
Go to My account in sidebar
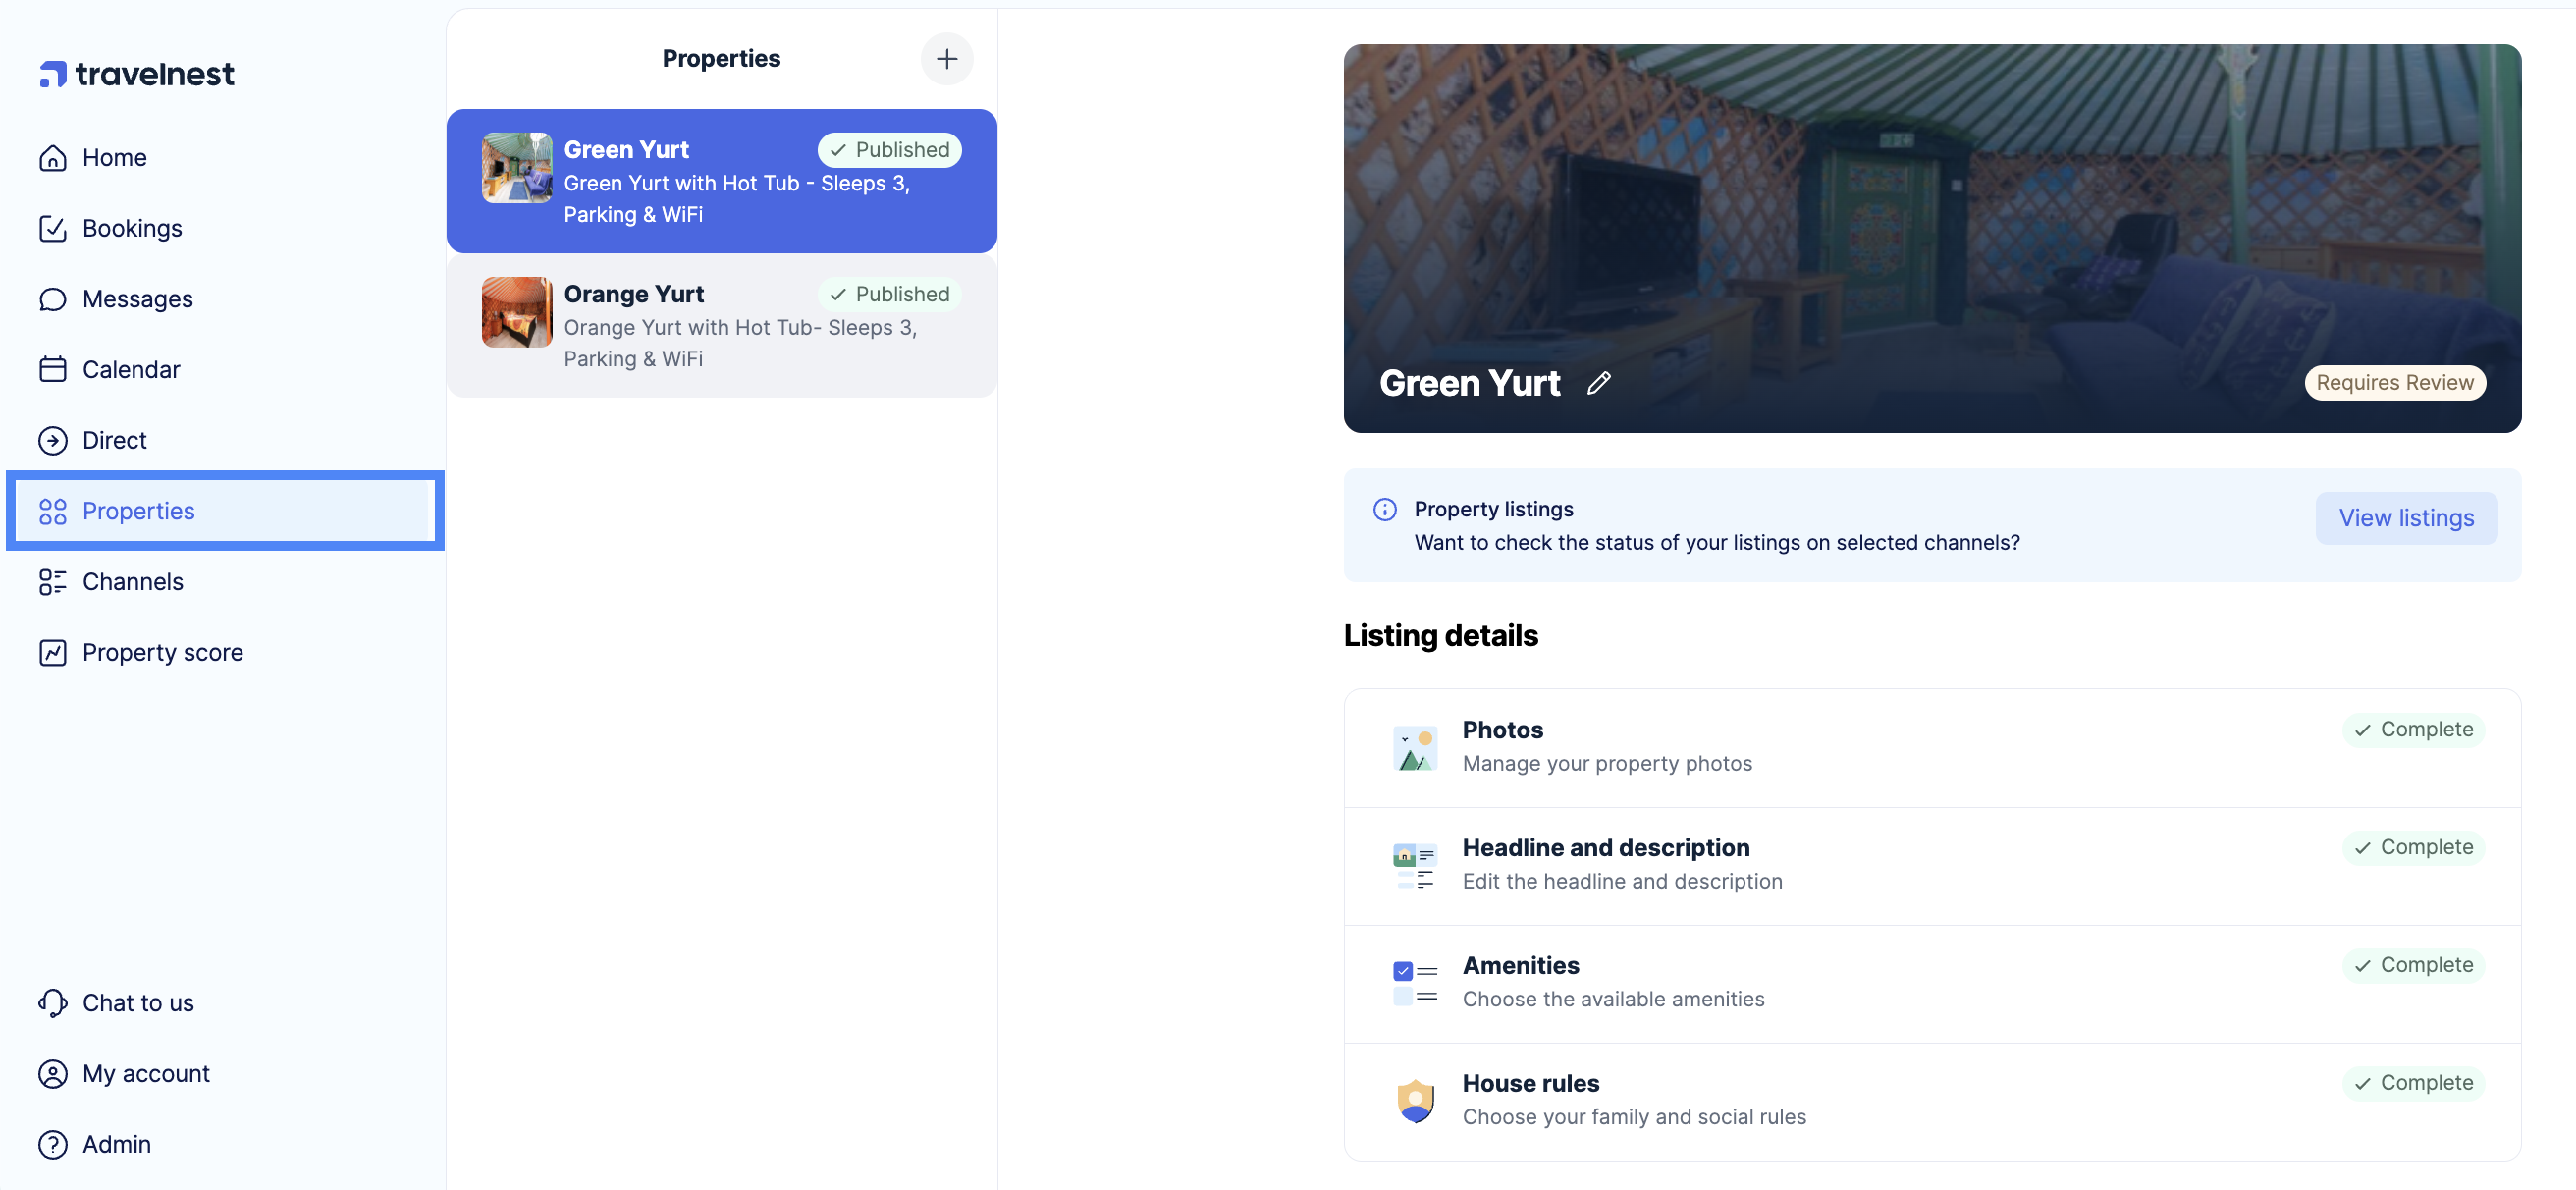[145, 1074]
